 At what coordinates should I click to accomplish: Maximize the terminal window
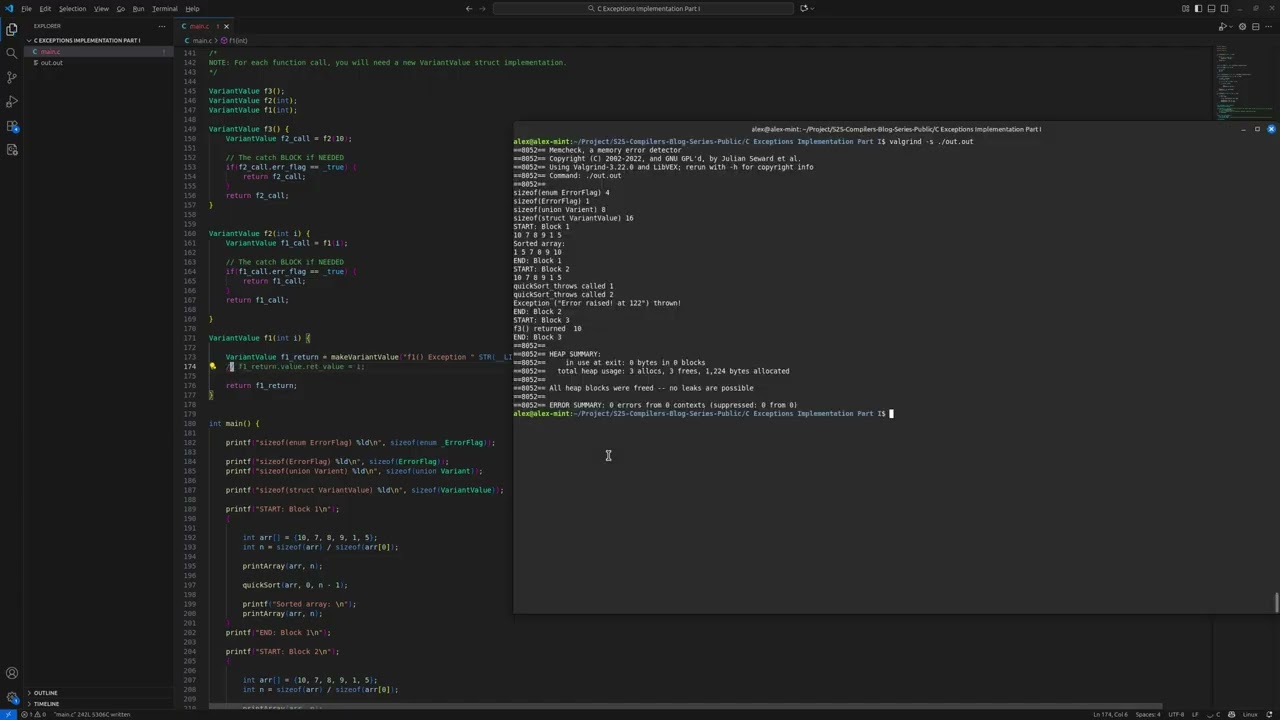pos(1257,129)
